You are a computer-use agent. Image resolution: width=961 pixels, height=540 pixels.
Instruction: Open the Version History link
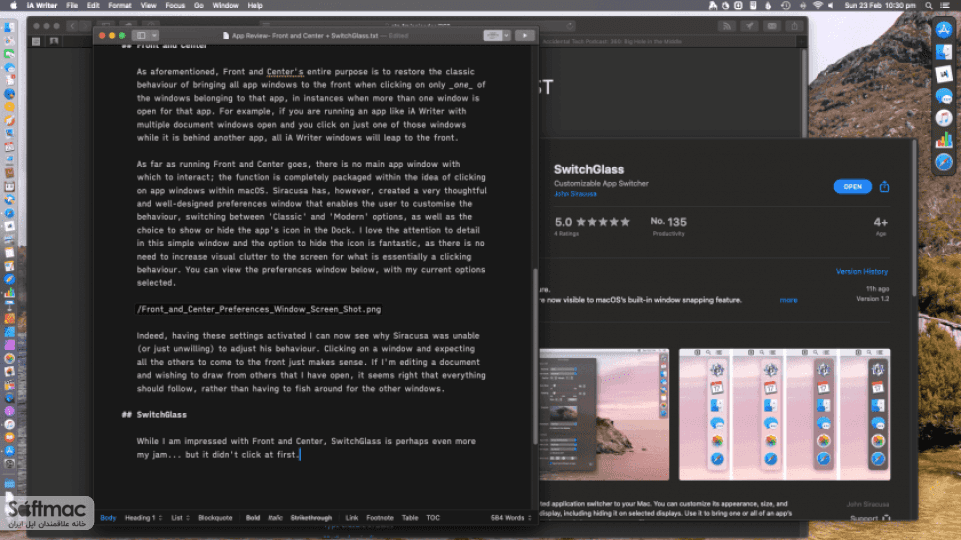click(x=861, y=272)
